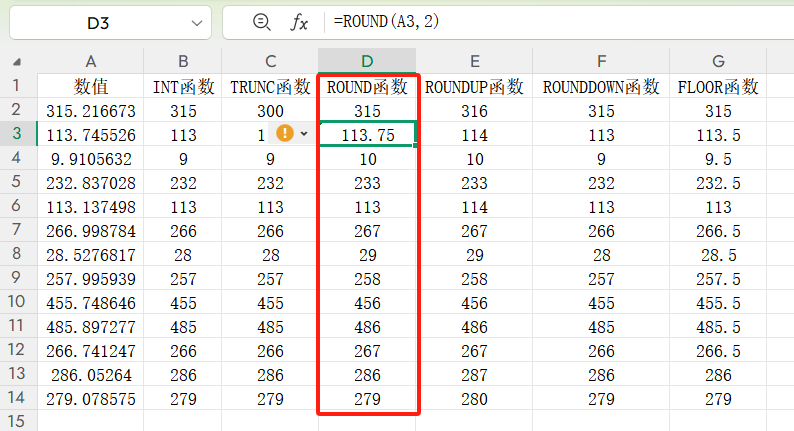Select ROUNDUP cell showing 456
This screenshot has width=794, height=431.
[x=474, y=302]
